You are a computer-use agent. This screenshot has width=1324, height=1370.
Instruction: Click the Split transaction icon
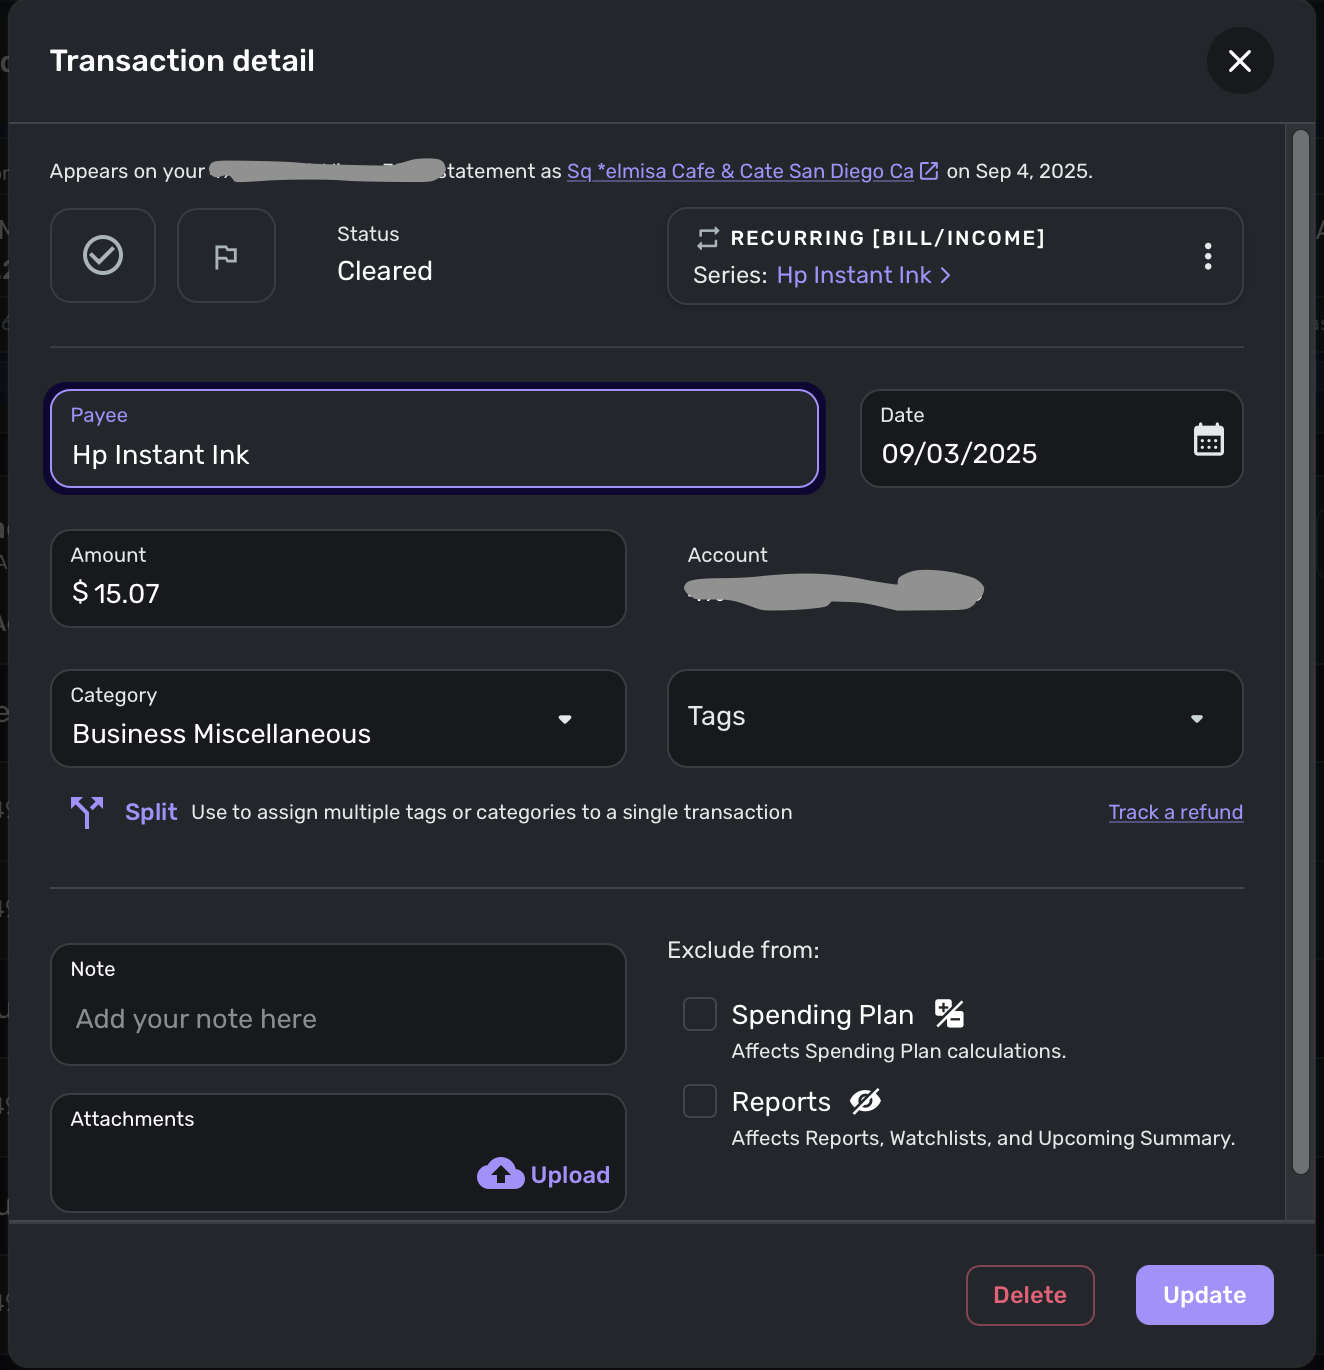click(x=87, y=812)
